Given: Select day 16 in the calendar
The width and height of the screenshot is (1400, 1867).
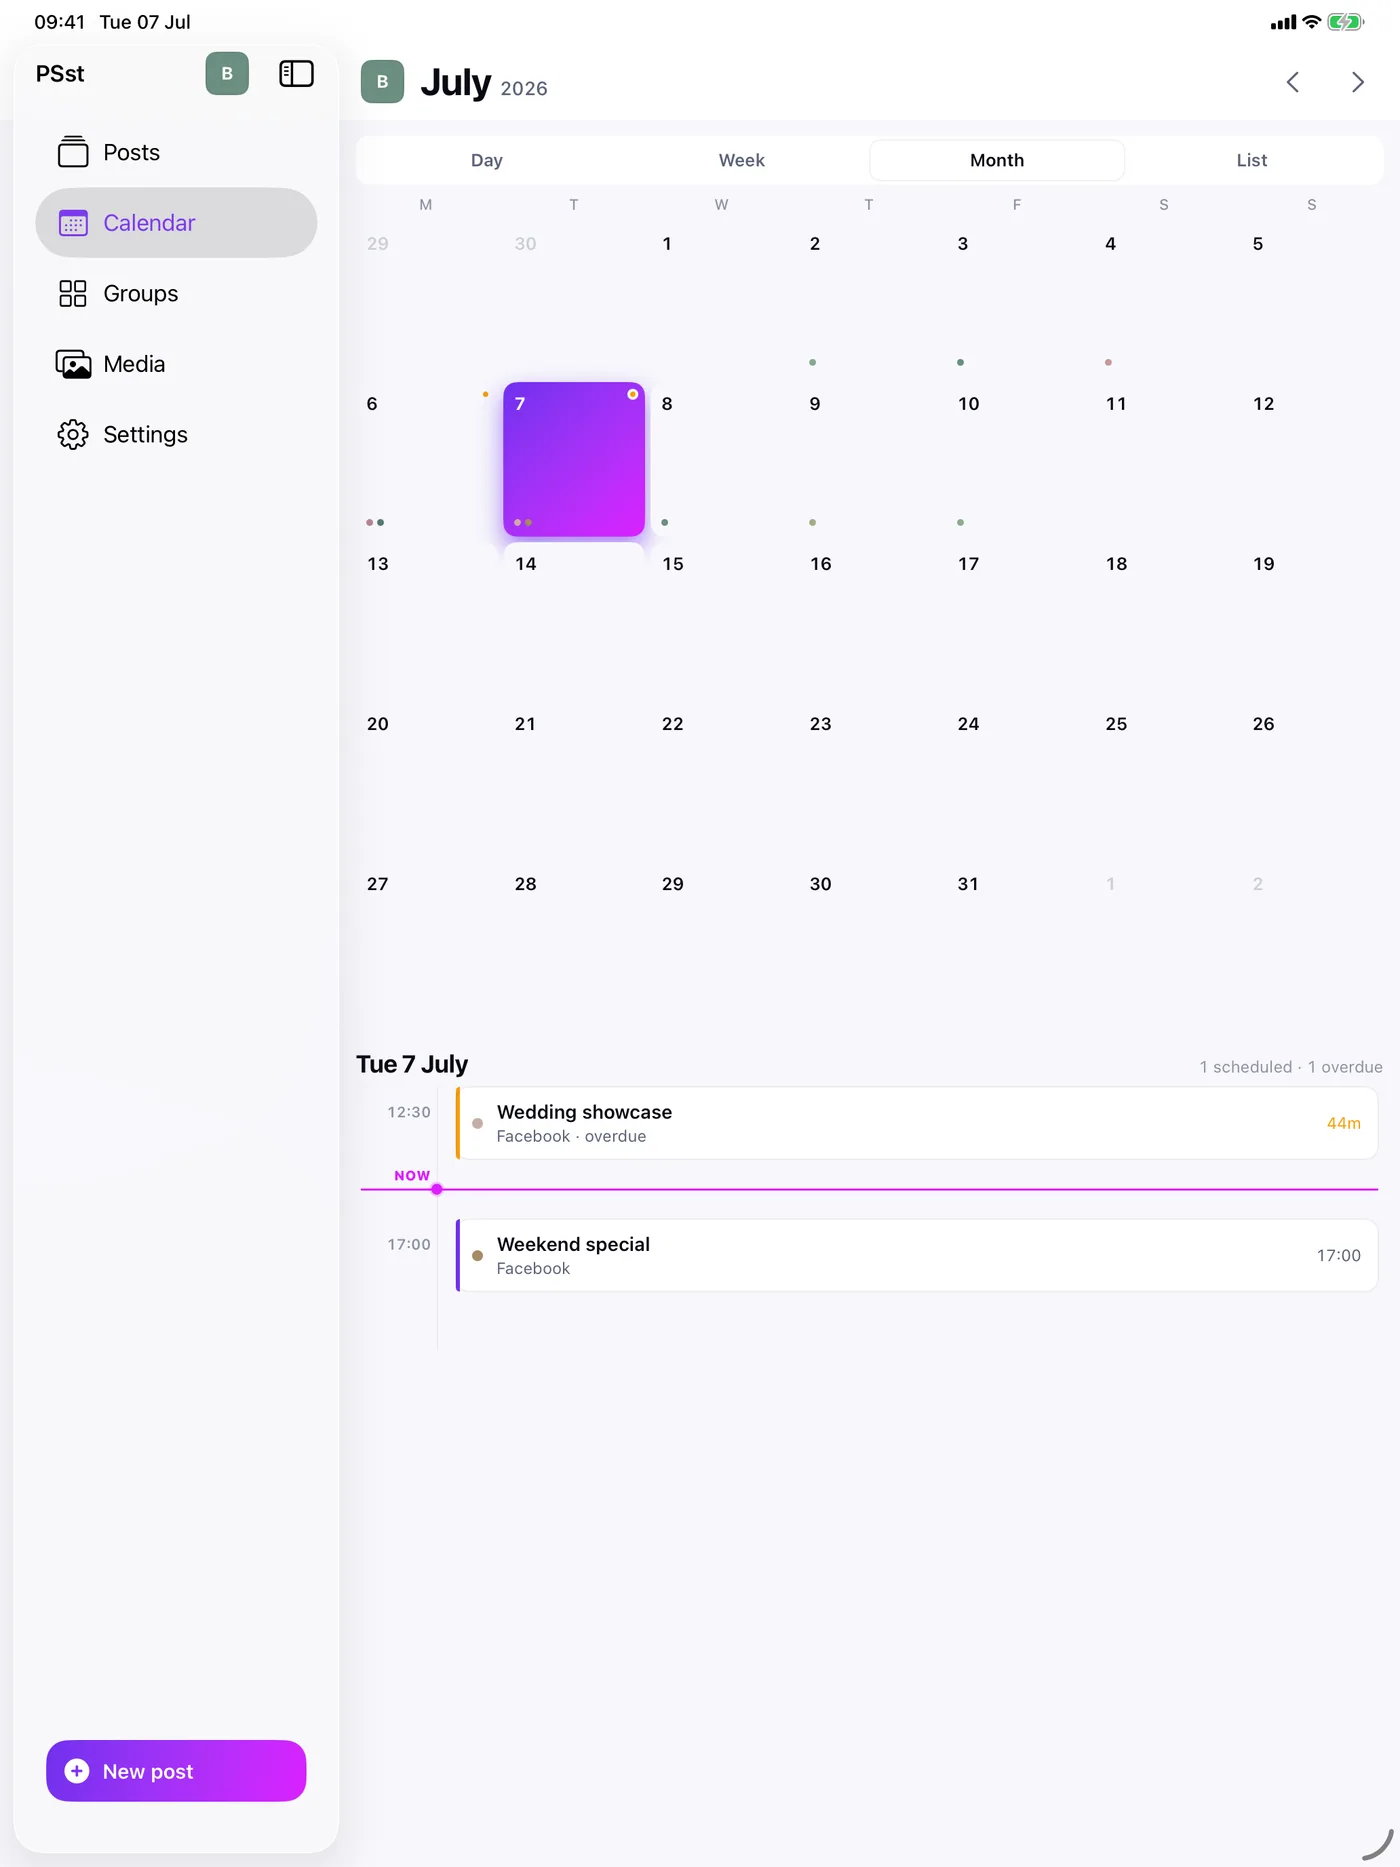Looking at the screenshot, I should coord(869,620).
